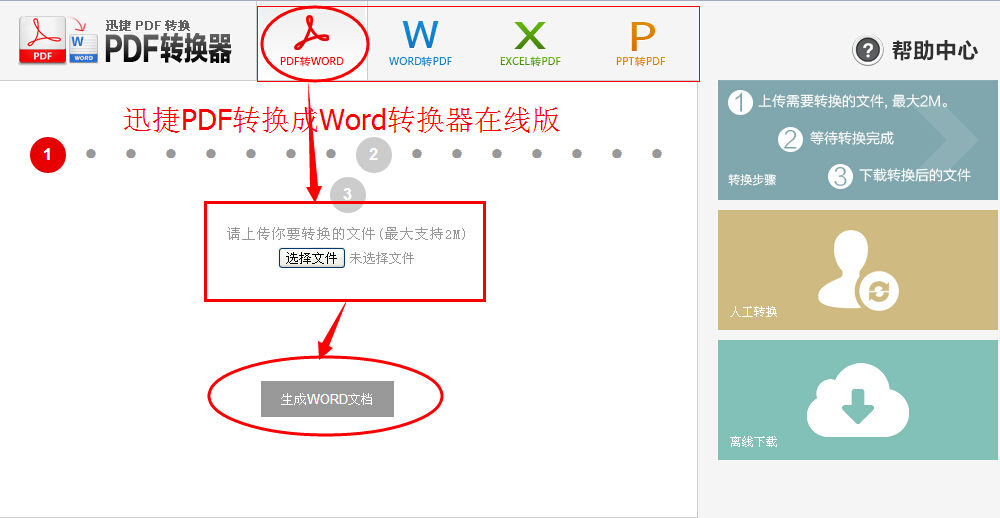
Task: Click the person with sync icon
Action: 858,269
